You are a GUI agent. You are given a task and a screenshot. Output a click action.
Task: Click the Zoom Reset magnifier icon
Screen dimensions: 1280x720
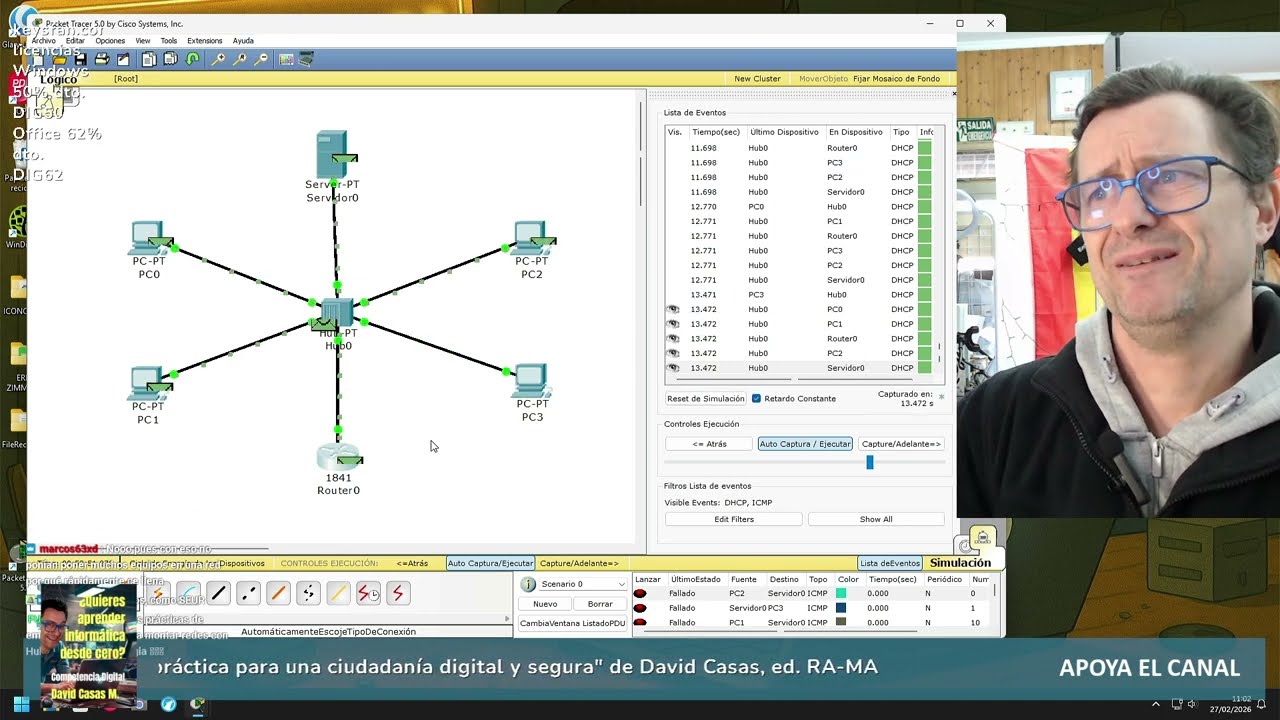click(x=240, y=60)
